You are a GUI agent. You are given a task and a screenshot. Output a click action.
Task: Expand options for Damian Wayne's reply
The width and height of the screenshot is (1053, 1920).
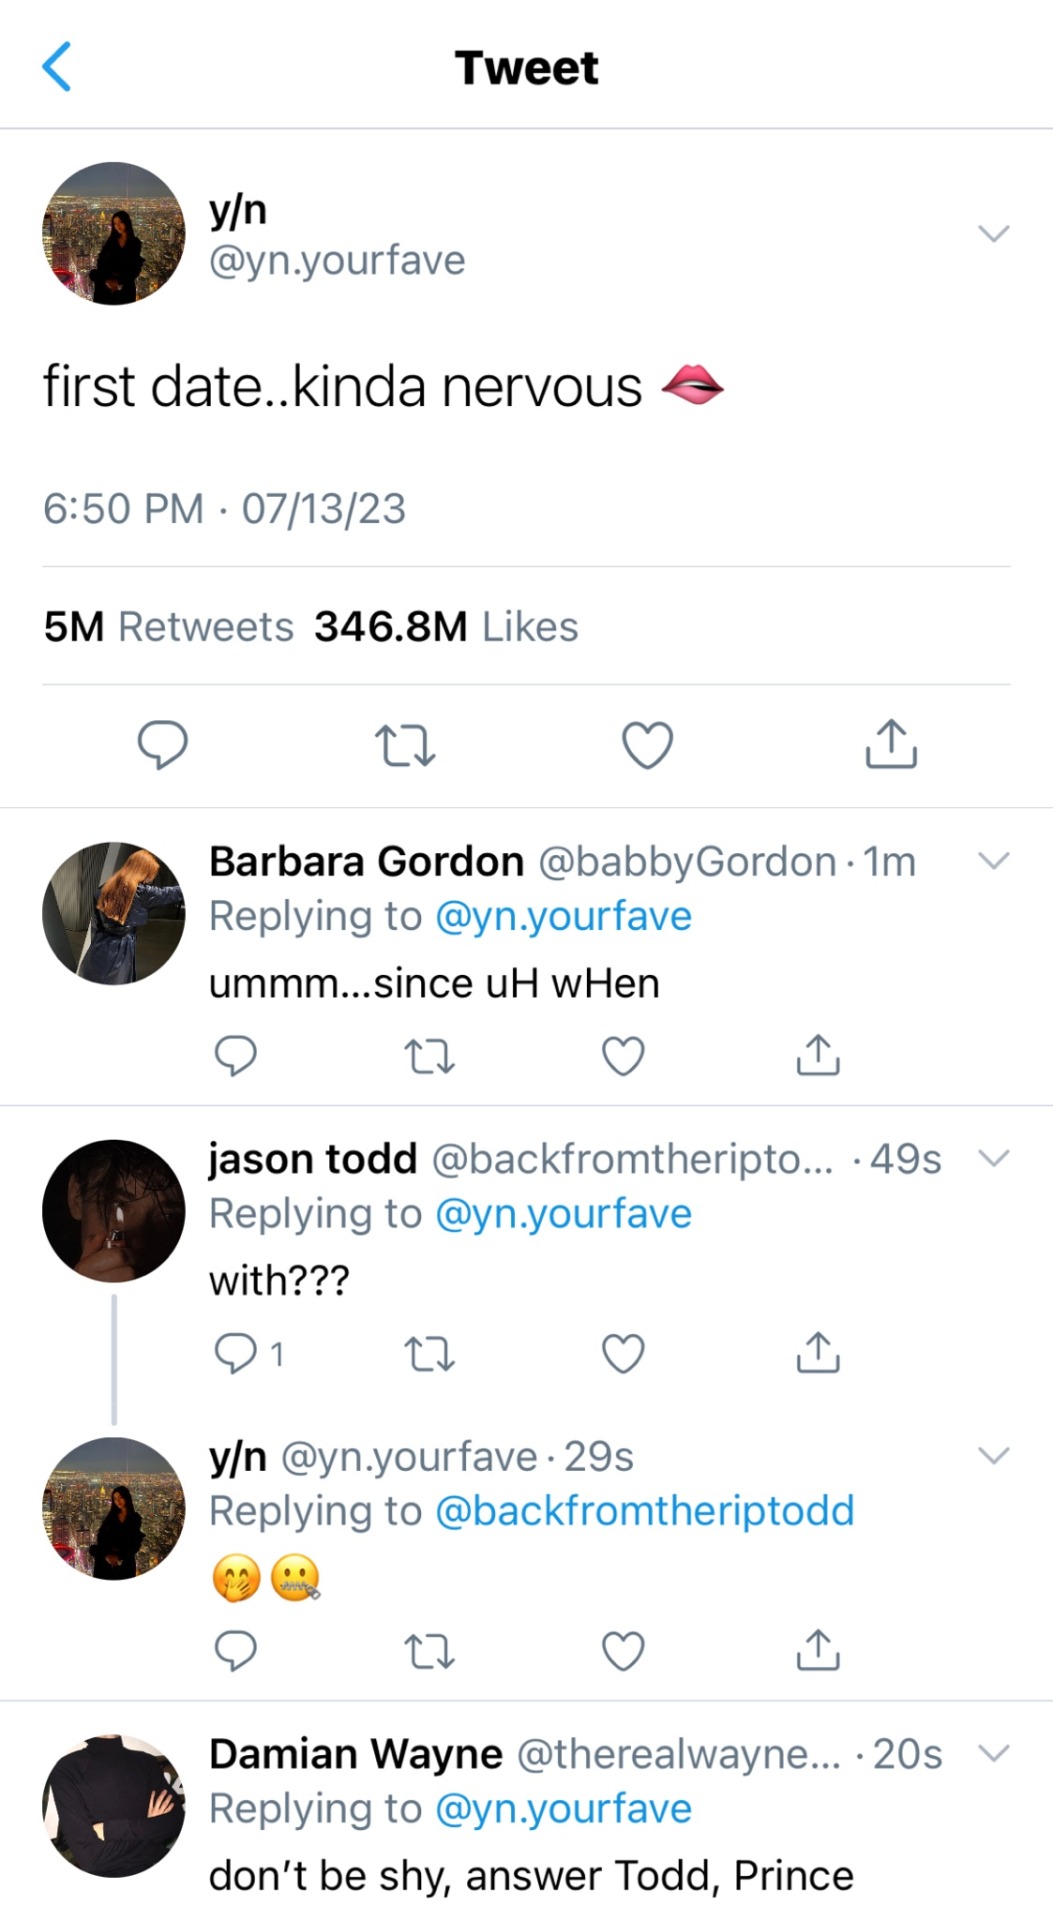point(993,1753)
